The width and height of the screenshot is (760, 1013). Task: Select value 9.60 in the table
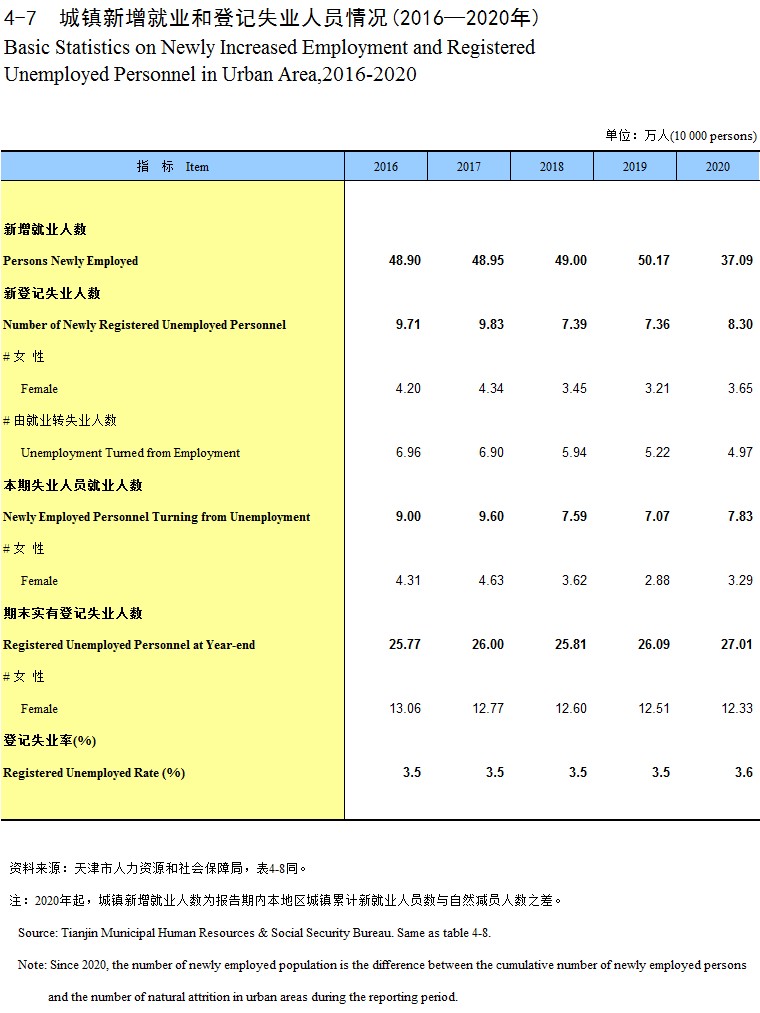(x=491, y=516)
